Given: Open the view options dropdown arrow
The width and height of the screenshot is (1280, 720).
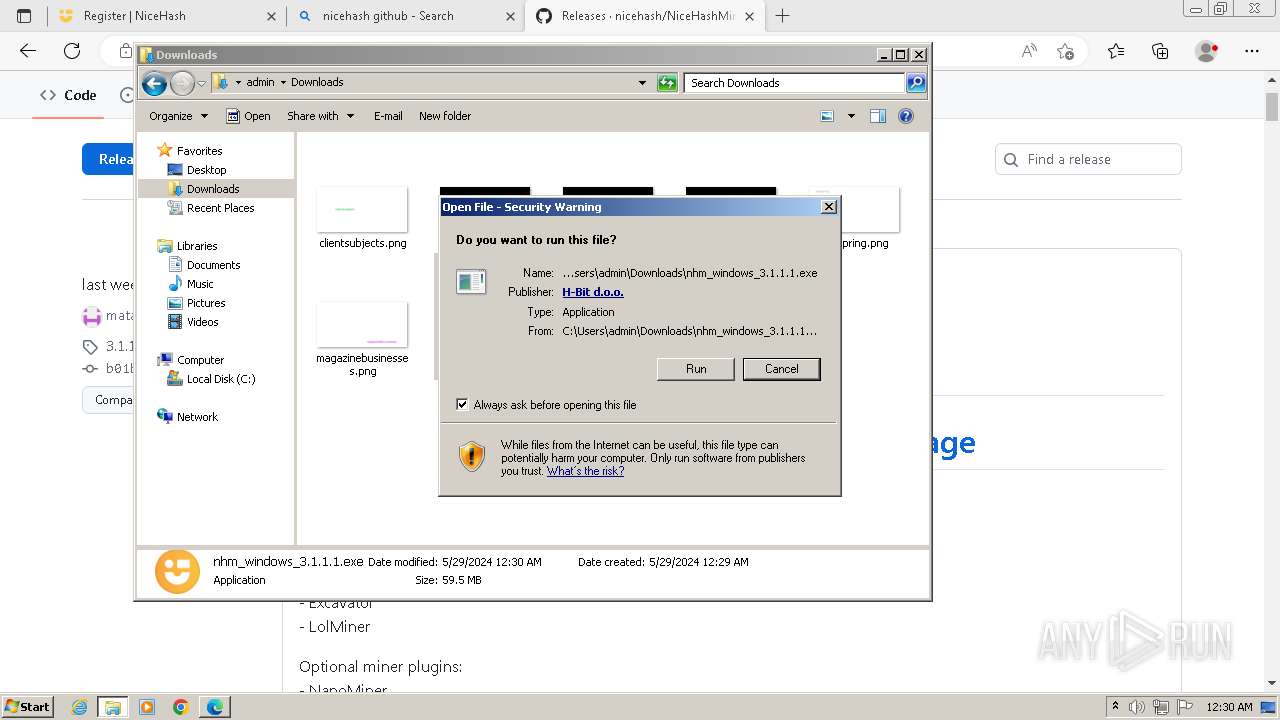Looking at the screenshot, I should point(851,116).
